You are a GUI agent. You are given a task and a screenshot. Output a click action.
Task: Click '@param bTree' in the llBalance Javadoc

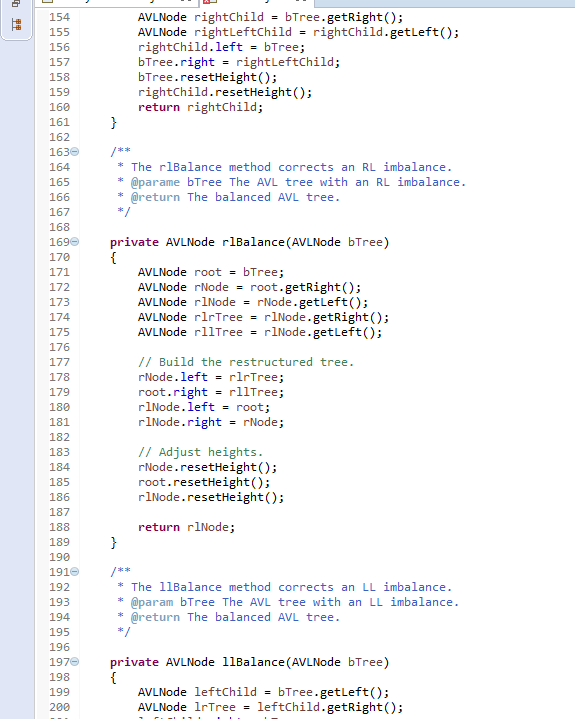pos(172,602)
